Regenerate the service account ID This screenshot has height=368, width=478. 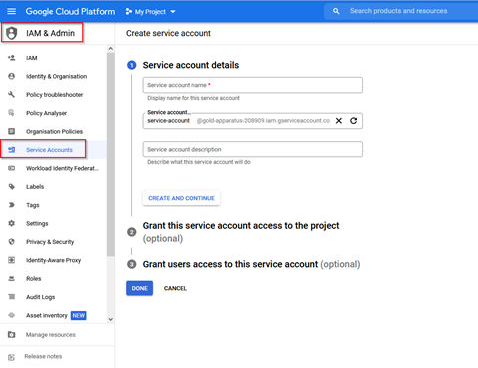coord(354,121)
